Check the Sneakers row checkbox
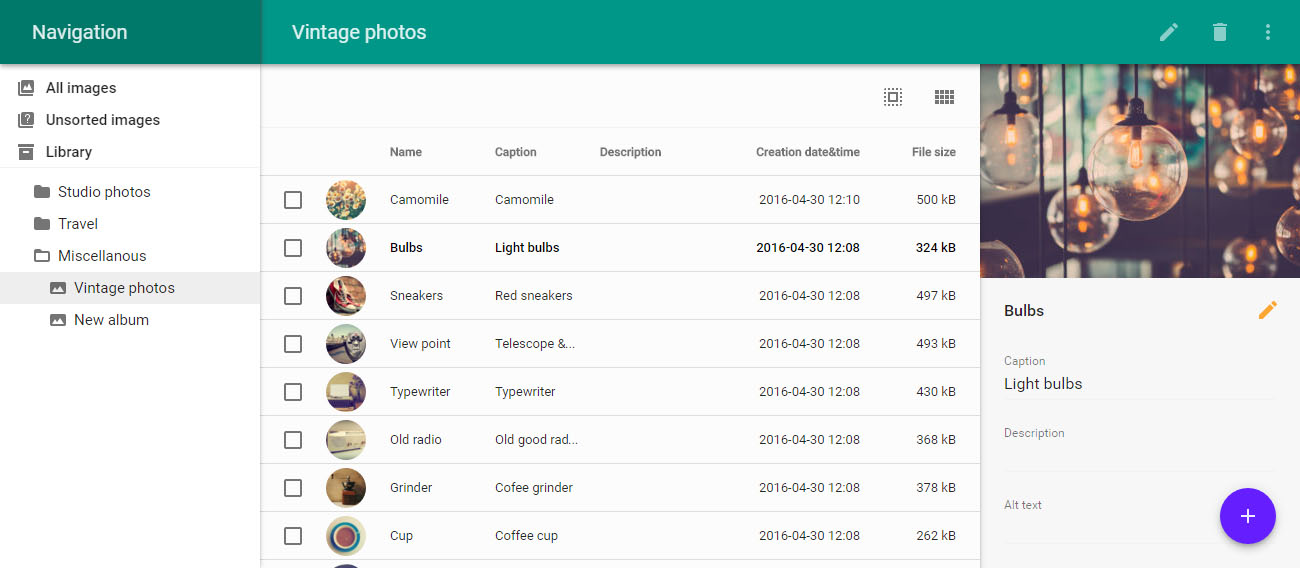Image resolution: width=1300 pixels, height=568 pixels. click(x=293, y=296)
